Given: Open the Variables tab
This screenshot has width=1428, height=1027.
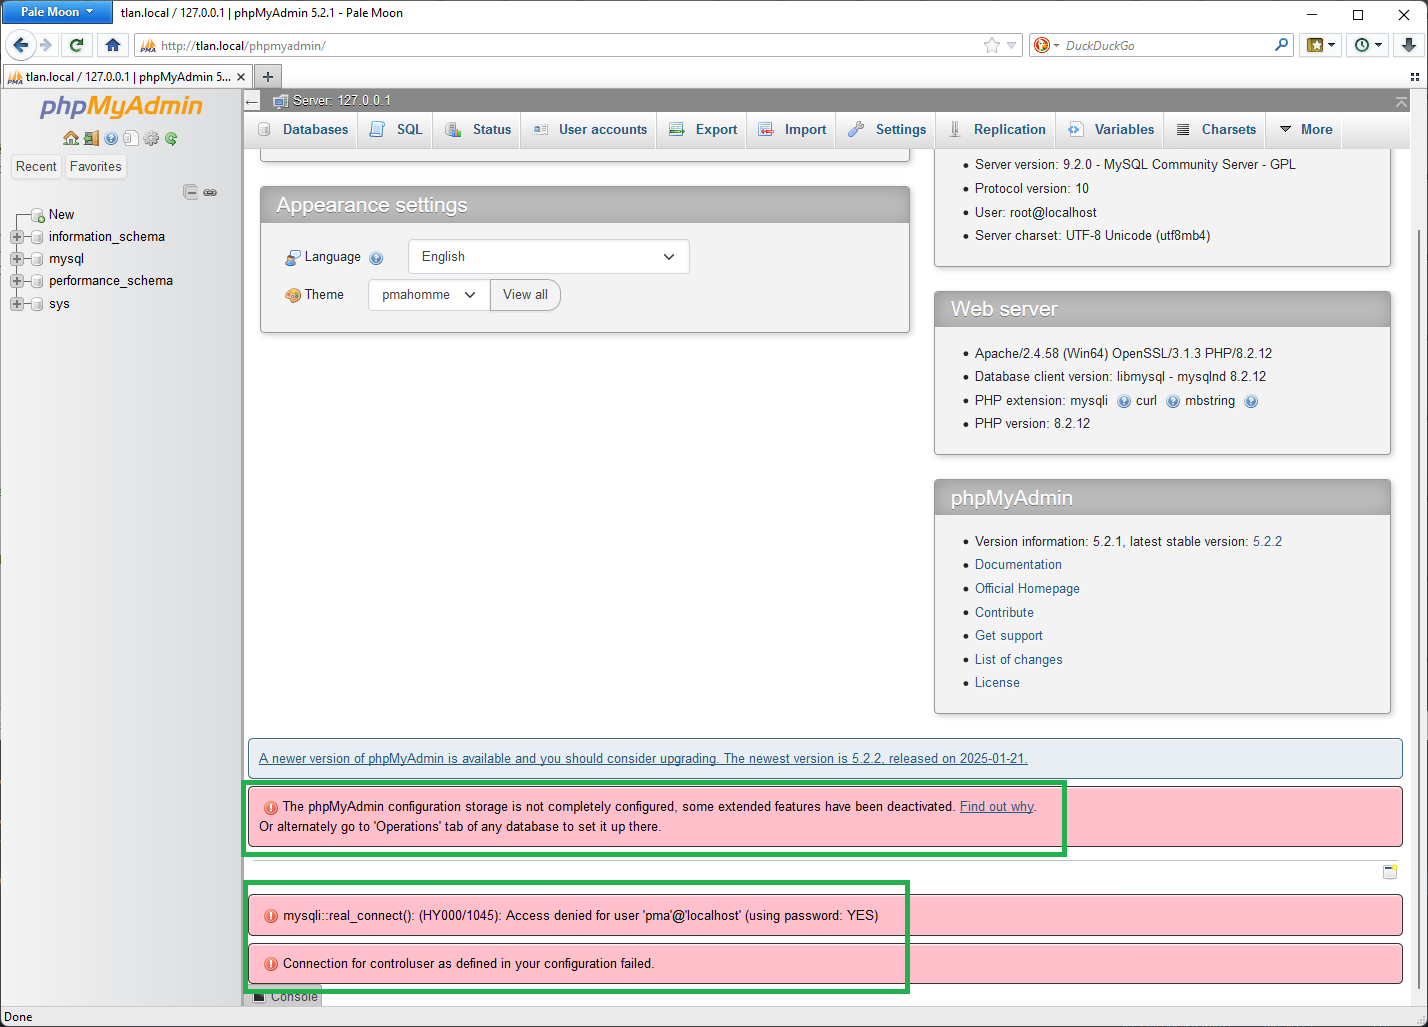Looking at the screenshot, I should pyautogui.click(x=1111, y=130).
